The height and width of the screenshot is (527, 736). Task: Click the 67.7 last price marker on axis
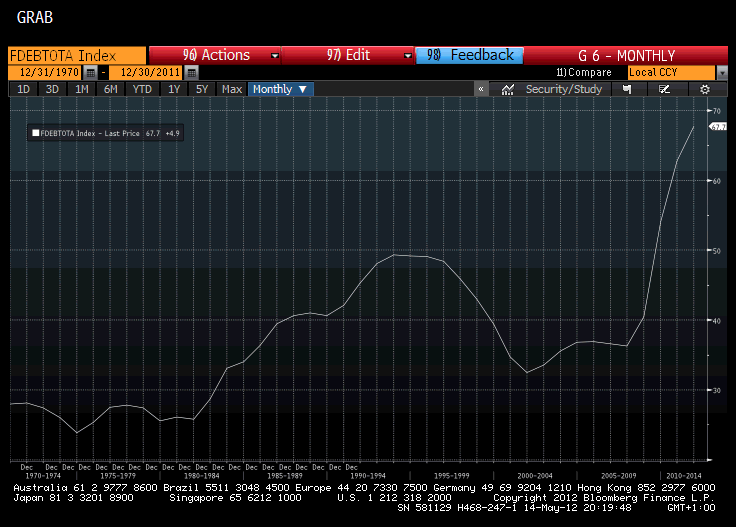pyautogui.click(x=718, y=127)
